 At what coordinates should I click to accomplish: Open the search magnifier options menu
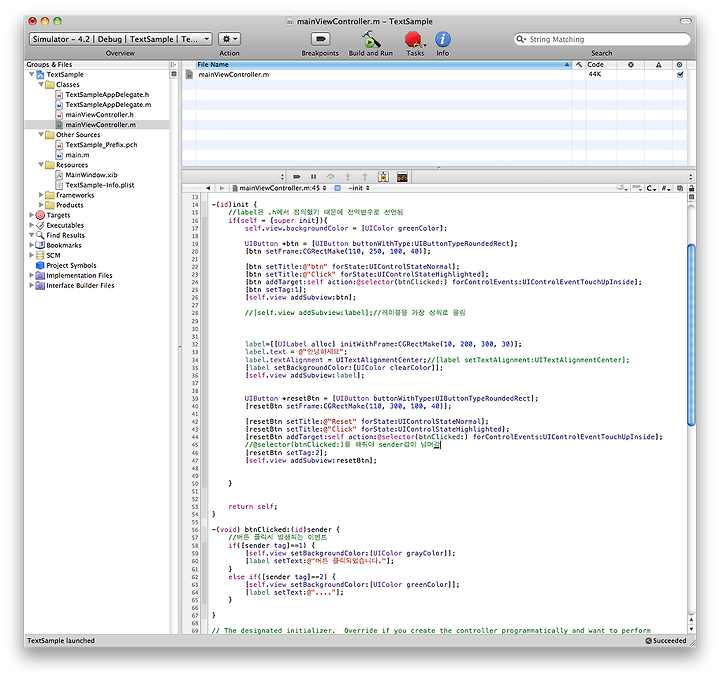pyautogui.click(x=520, y=39)
